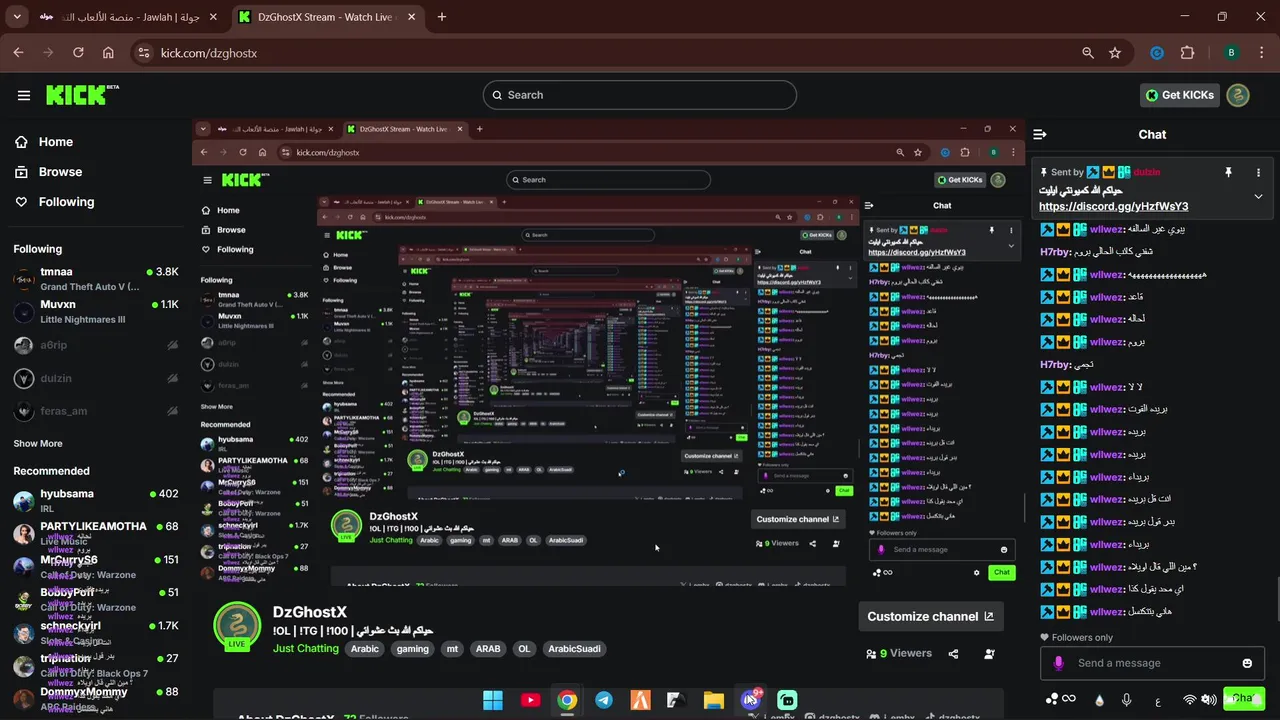Open Chrome three-dot menu in top toolbar

point(1261,53)
